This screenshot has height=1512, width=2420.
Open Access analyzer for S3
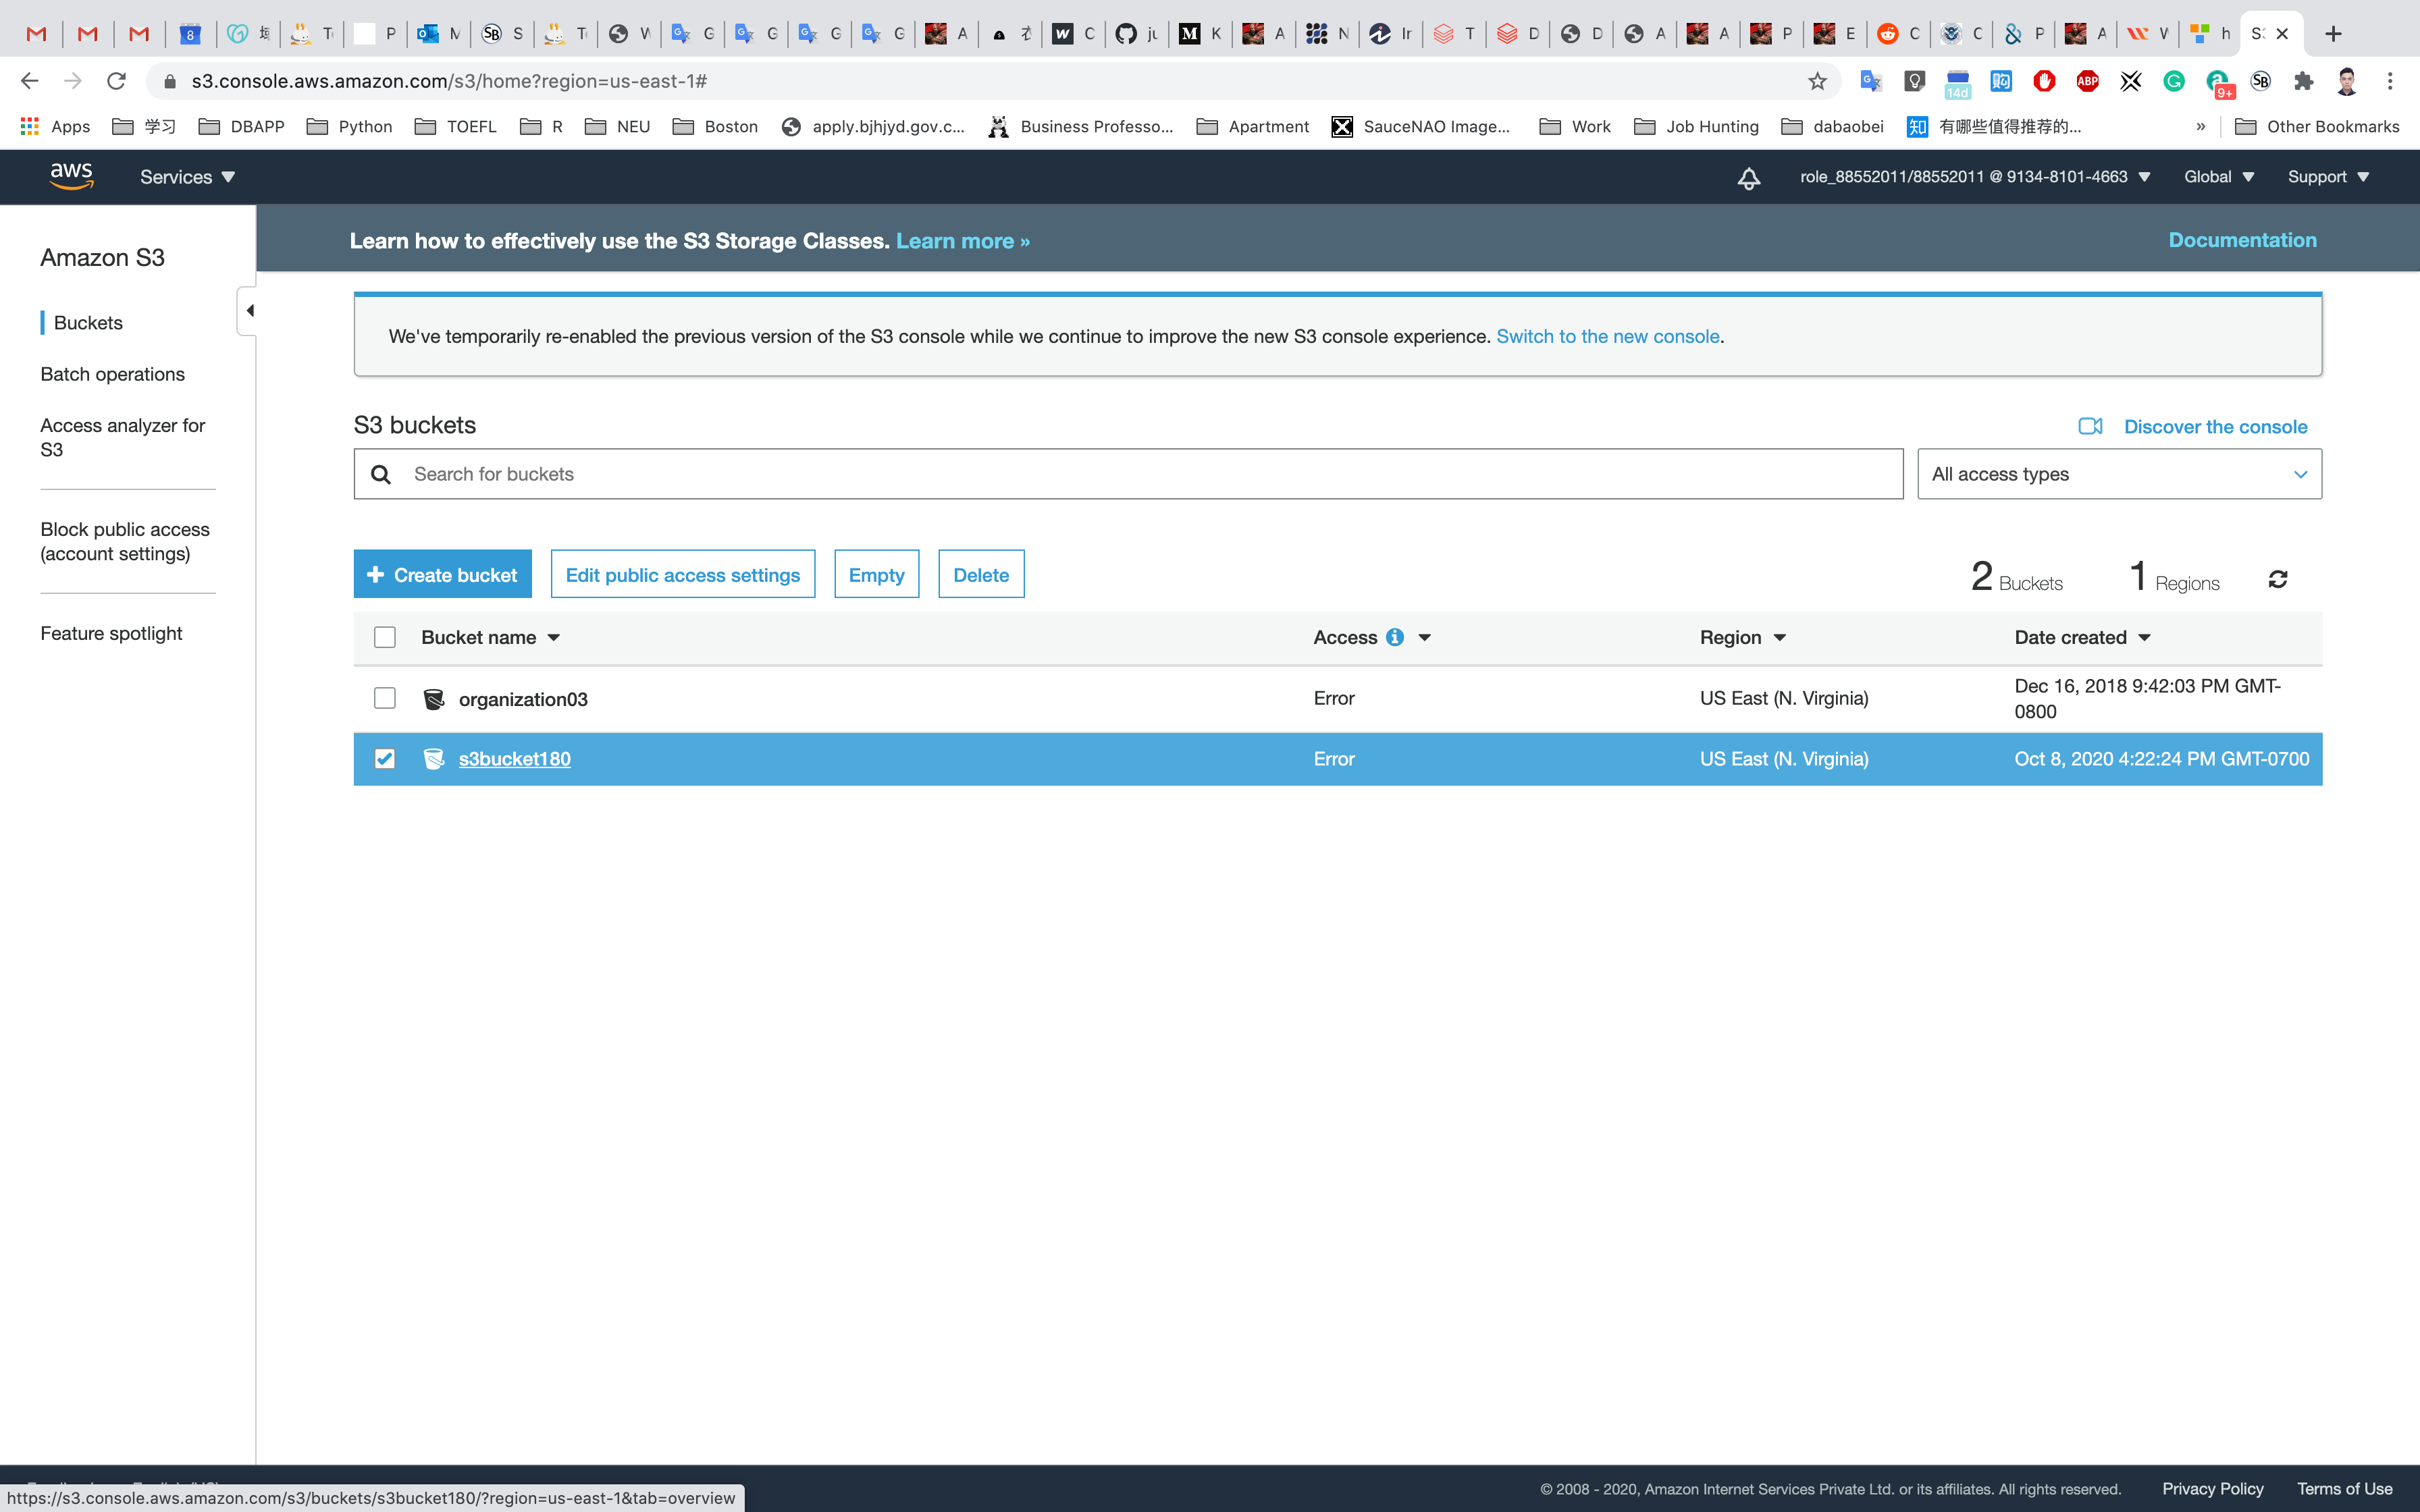tap(122, 437)
